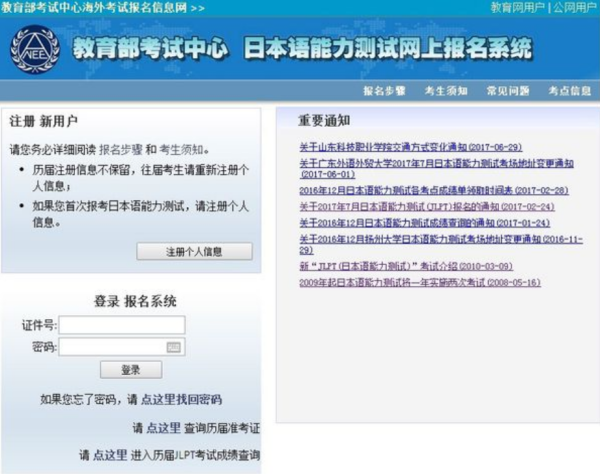This screenshot has height=474, width=600.
Task: Focus the 密码 input field
Action: coord(122,347)
